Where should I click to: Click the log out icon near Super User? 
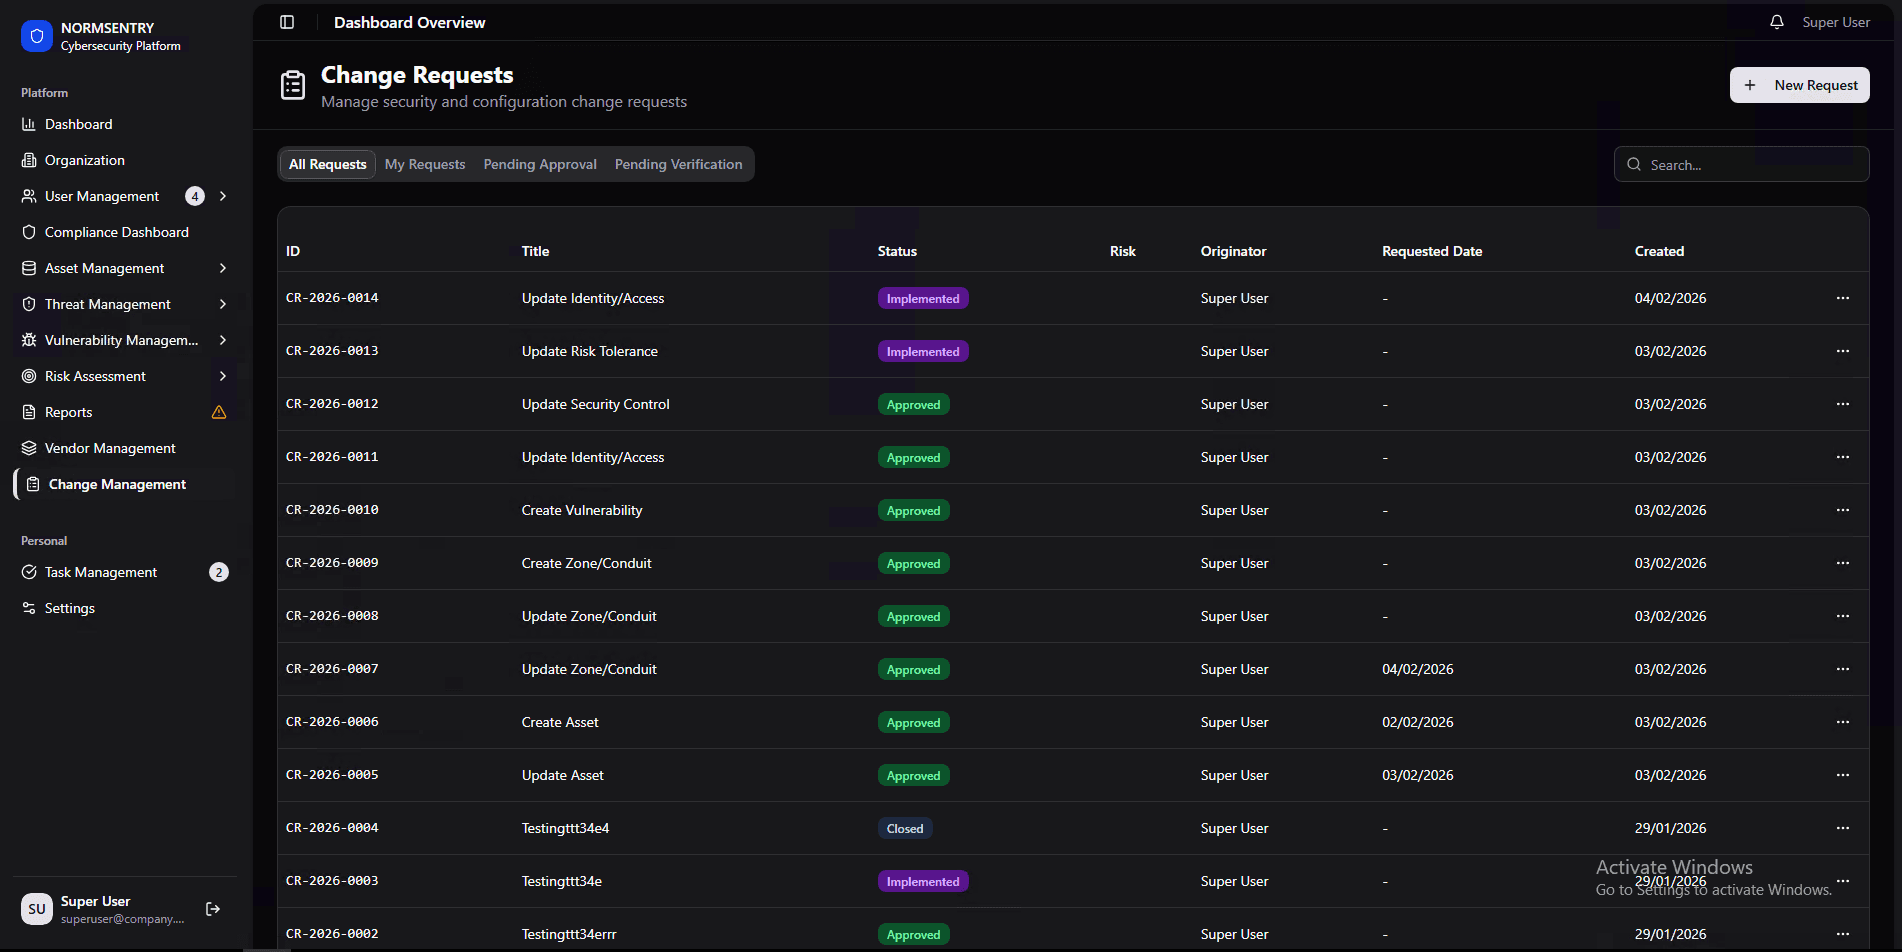coord(212,908)
